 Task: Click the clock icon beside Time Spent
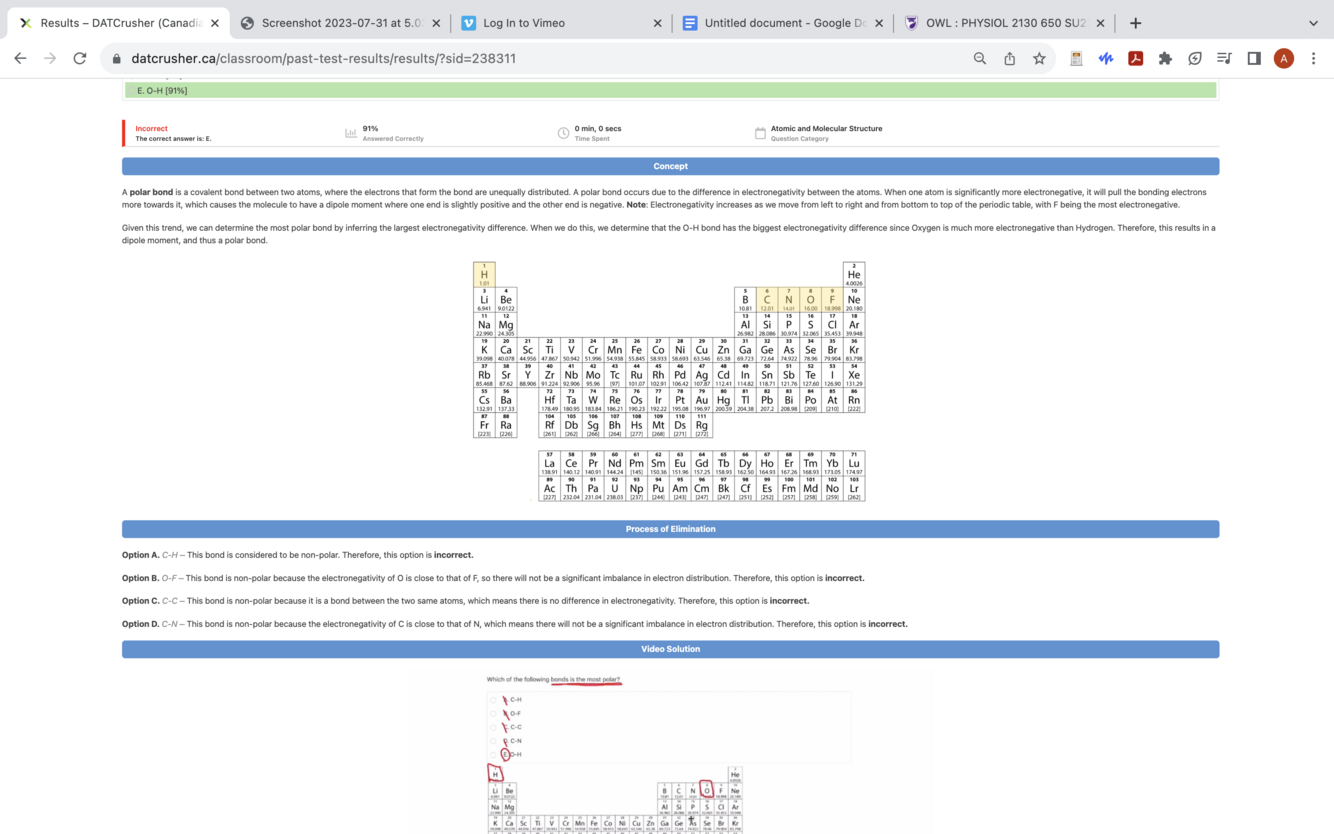563,133
